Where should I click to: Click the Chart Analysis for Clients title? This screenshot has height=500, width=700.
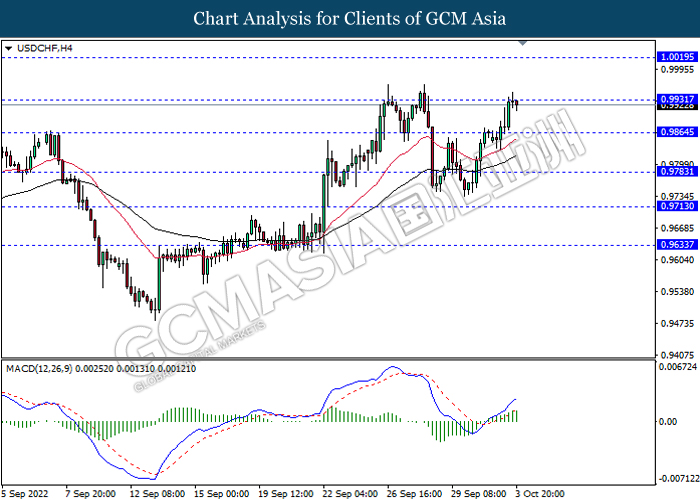click(x=350, y=19)
